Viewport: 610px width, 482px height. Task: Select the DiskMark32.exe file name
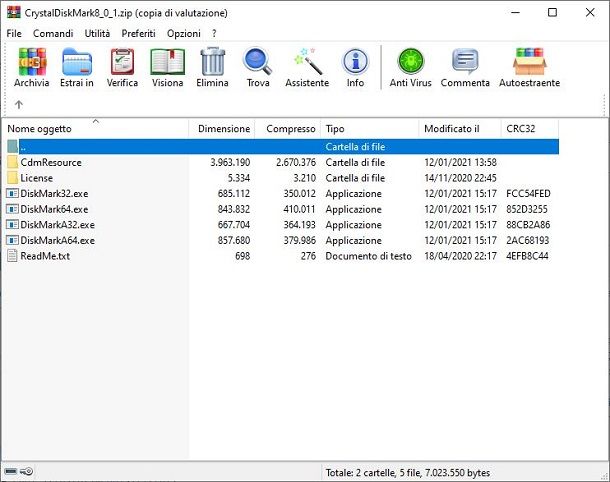point(54,193)
